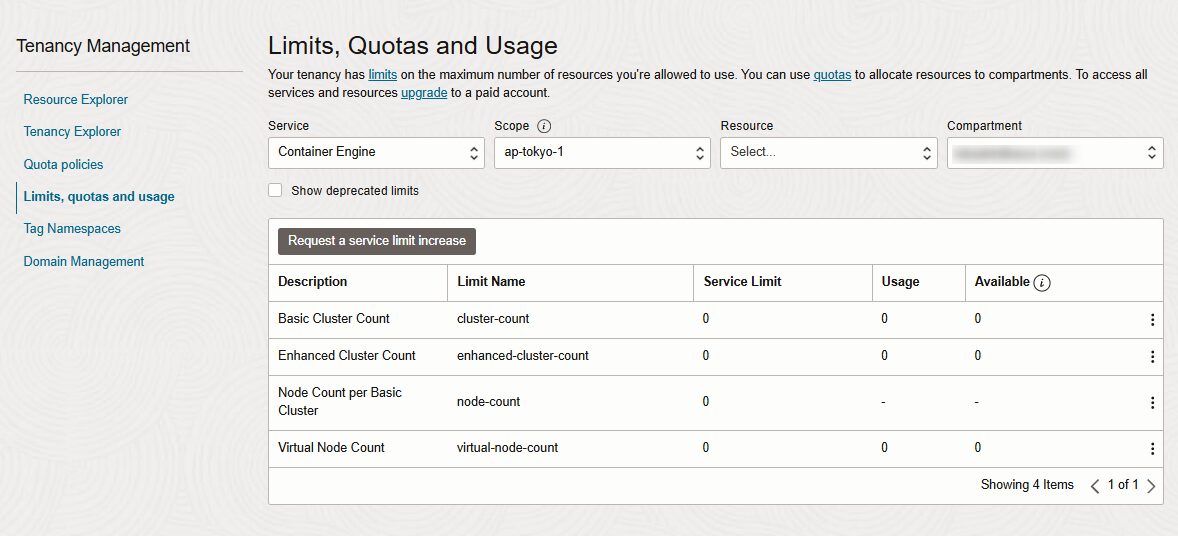Click Request a service limit increase button
1178x536 pixels.
pyautogui.click(x=377, y=241)
